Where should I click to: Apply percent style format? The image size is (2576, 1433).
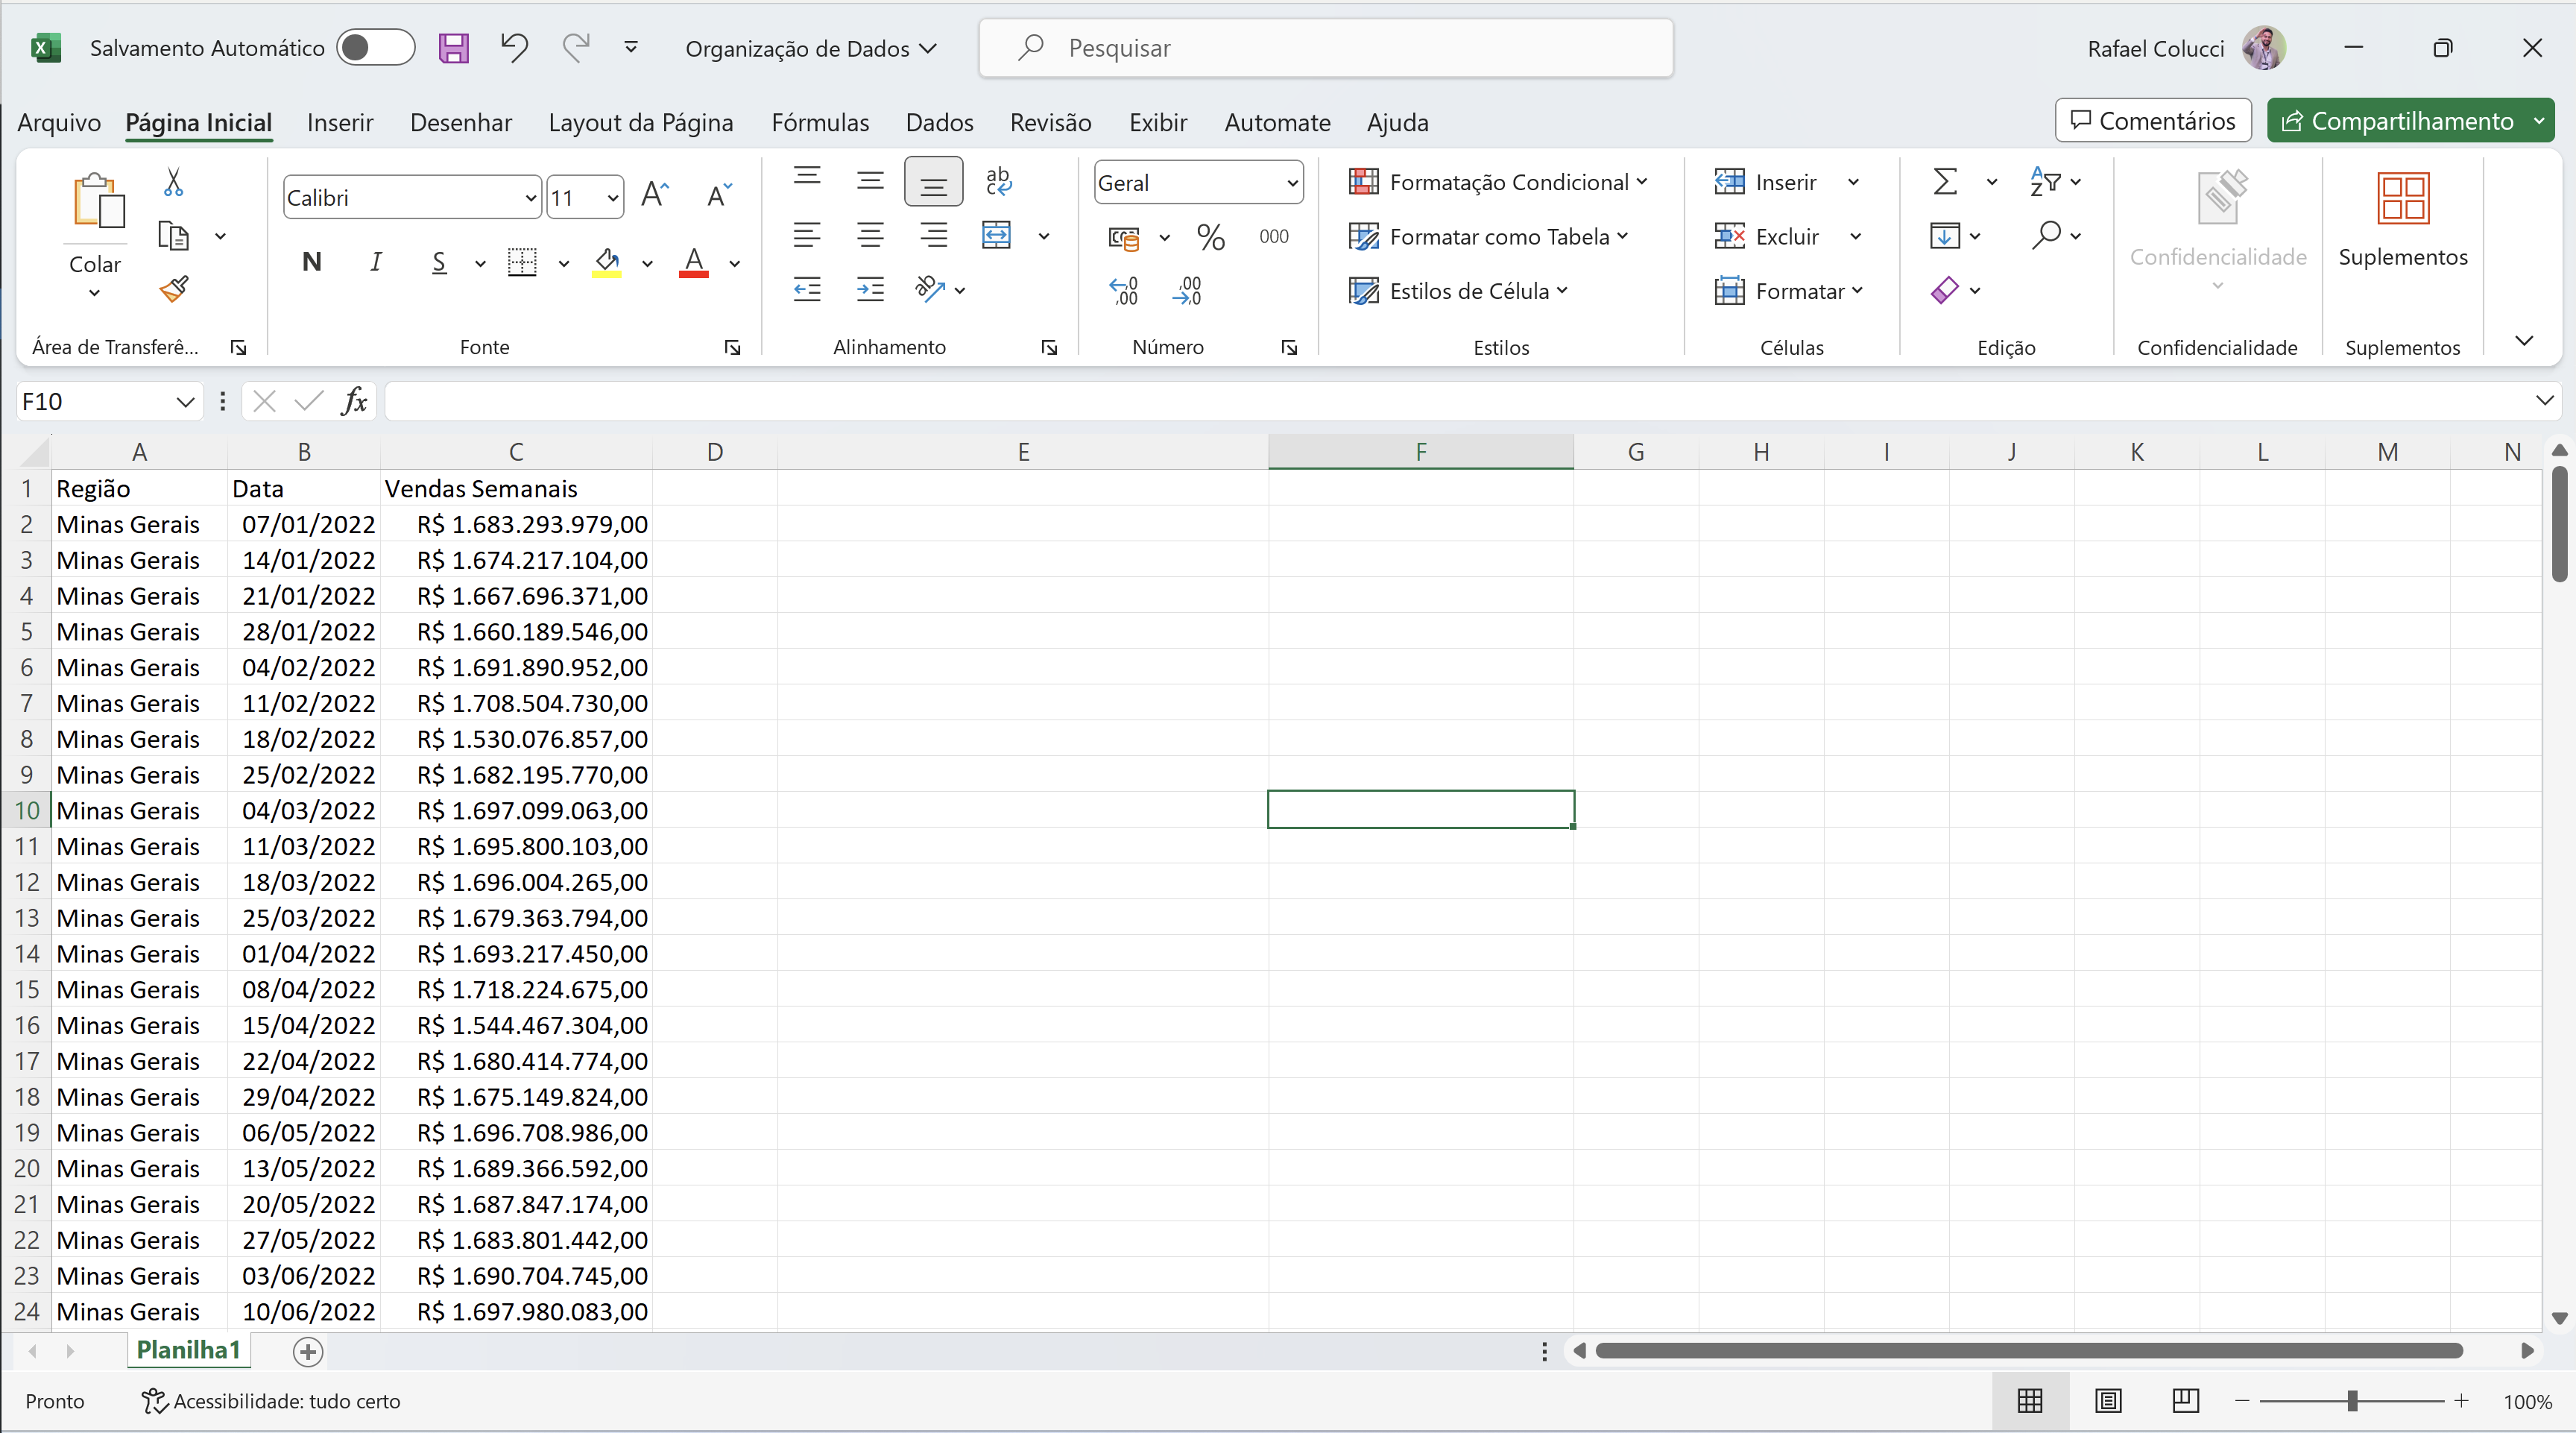click(x=1210, y=237)
